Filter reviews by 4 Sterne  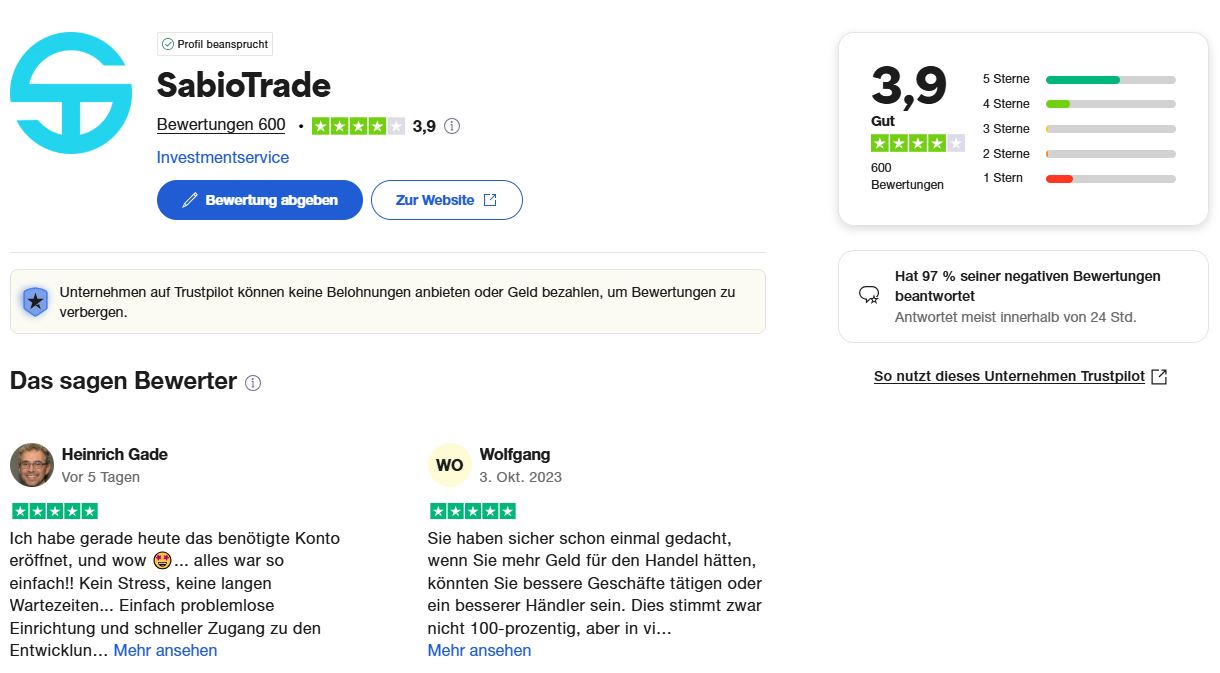pyautogui.click(x=1078, y=104)
